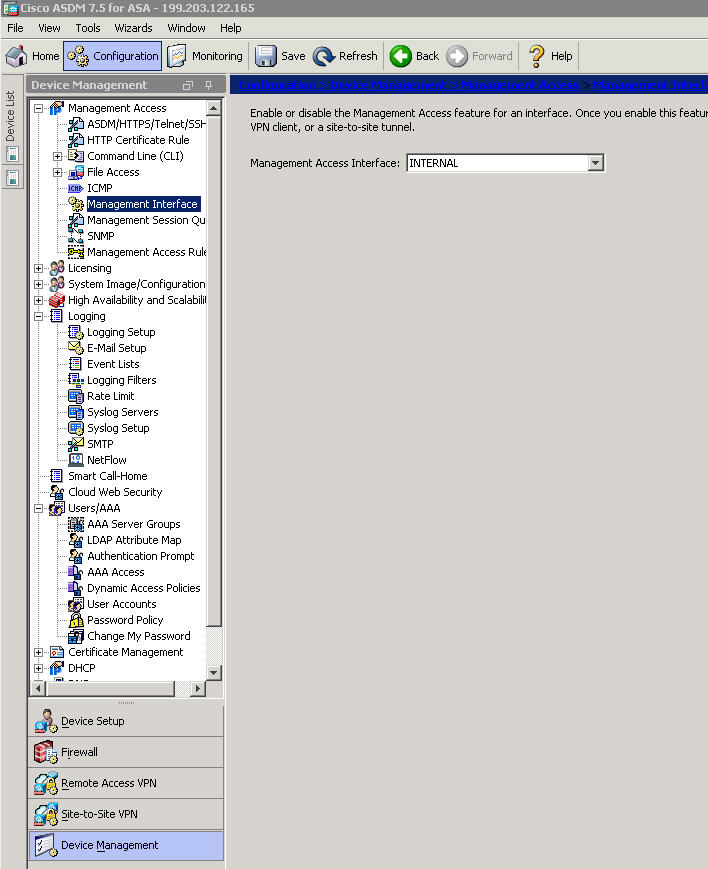The width and height of the screenshot is (708, 869).
Task: Expand High Availability and Scalability node
Action: (38, 300)
